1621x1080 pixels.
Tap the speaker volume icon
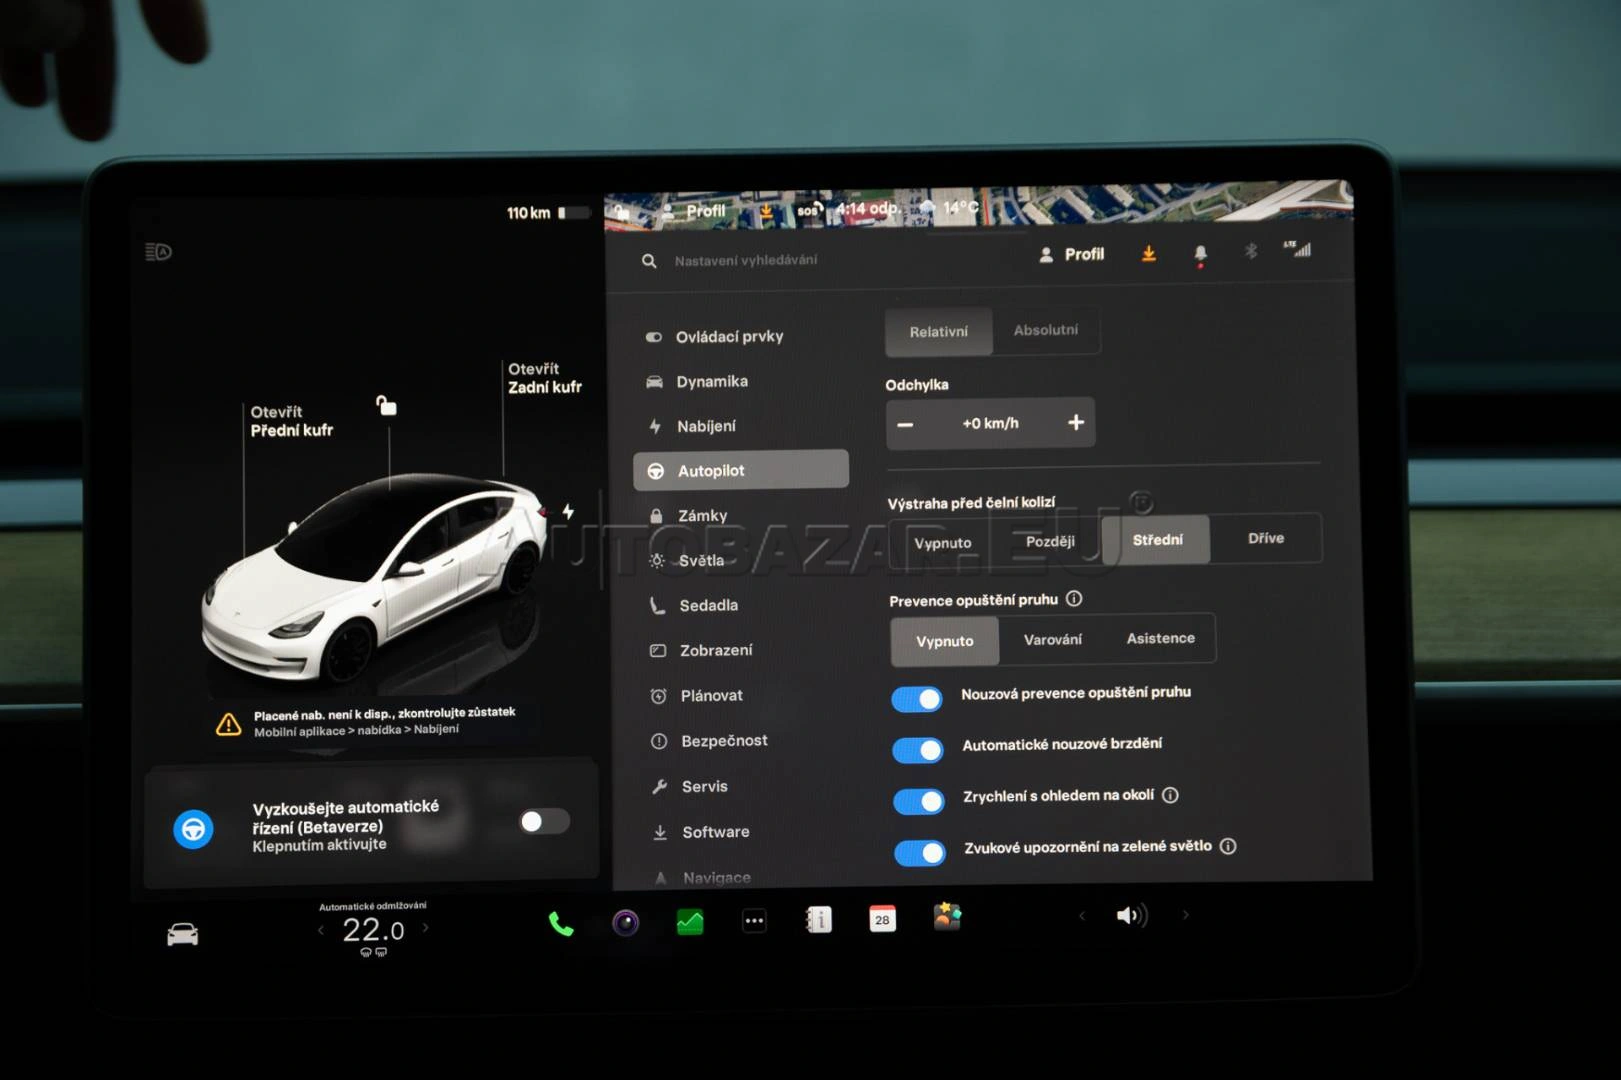click(x=1131, y=915)
